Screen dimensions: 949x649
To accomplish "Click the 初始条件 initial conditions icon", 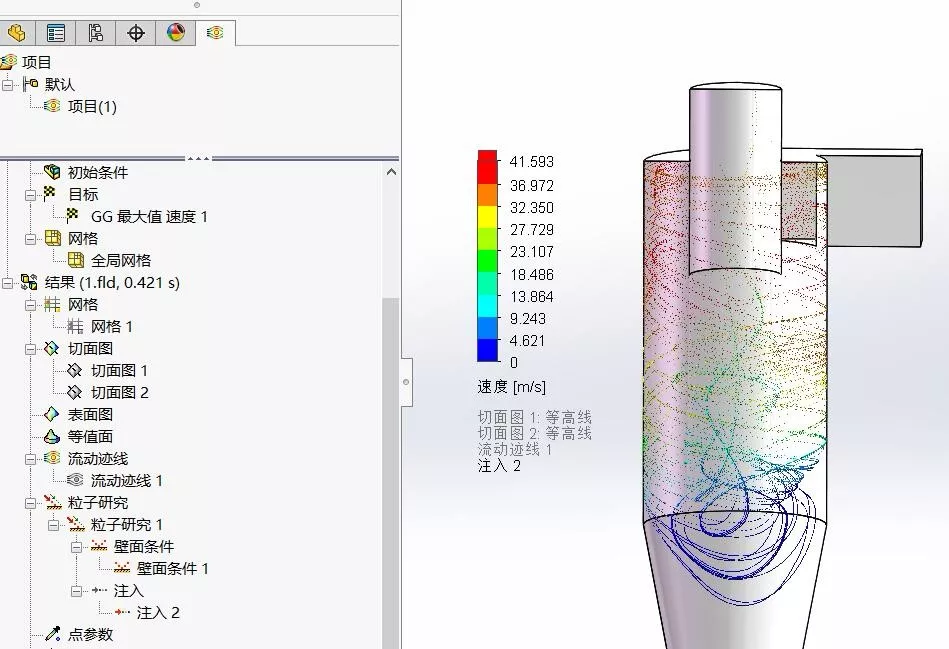I will 53,172.
